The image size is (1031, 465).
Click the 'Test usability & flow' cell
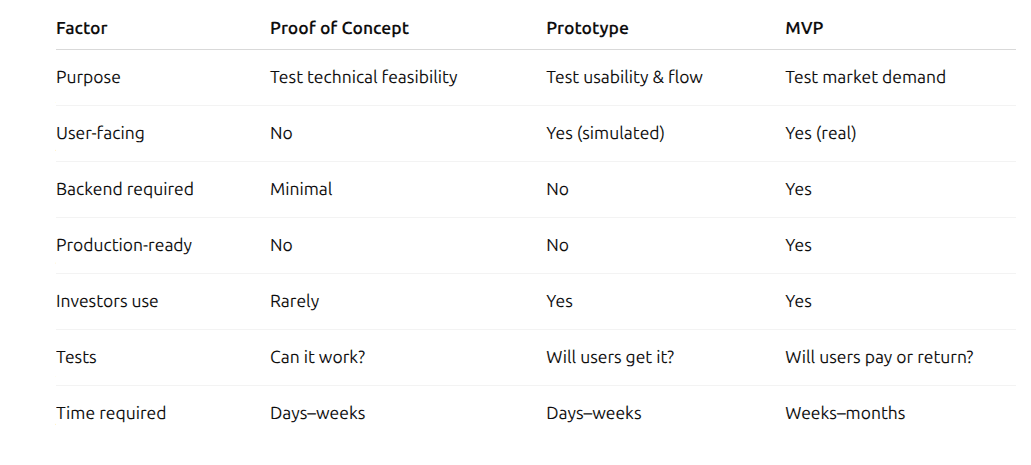(624, 77)
